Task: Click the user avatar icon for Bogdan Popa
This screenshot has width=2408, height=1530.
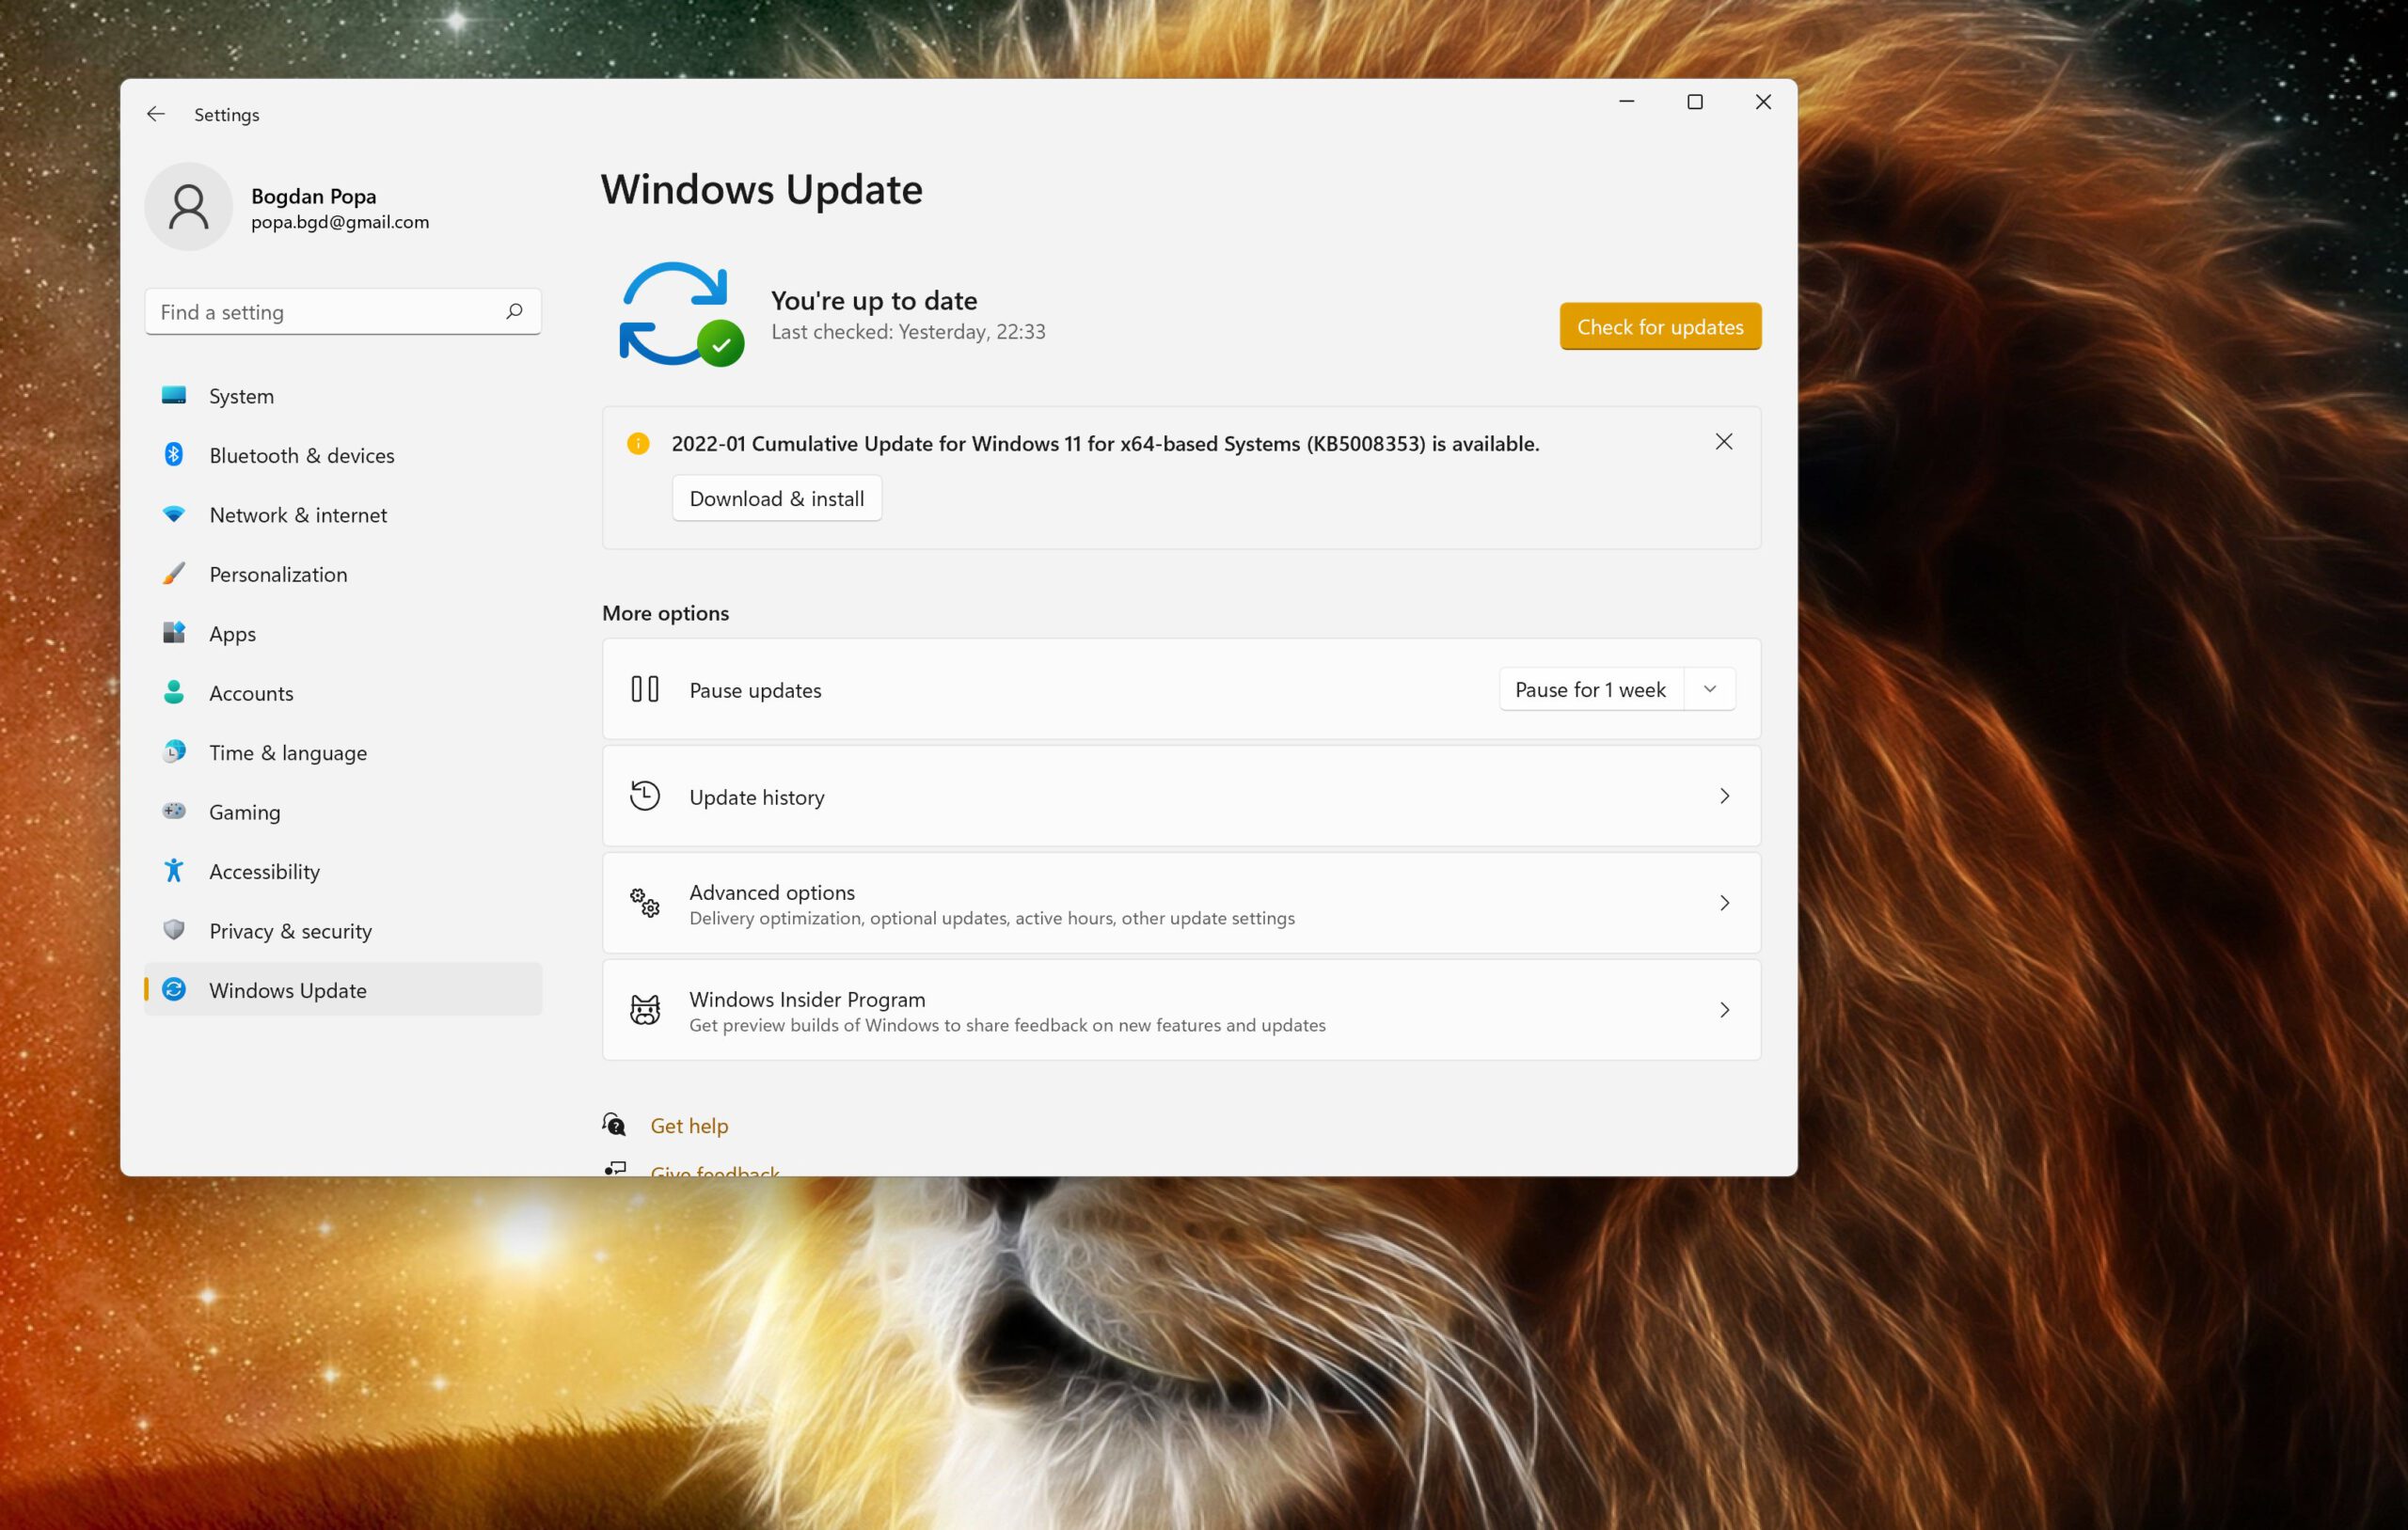Action: [x=188, y=207]
